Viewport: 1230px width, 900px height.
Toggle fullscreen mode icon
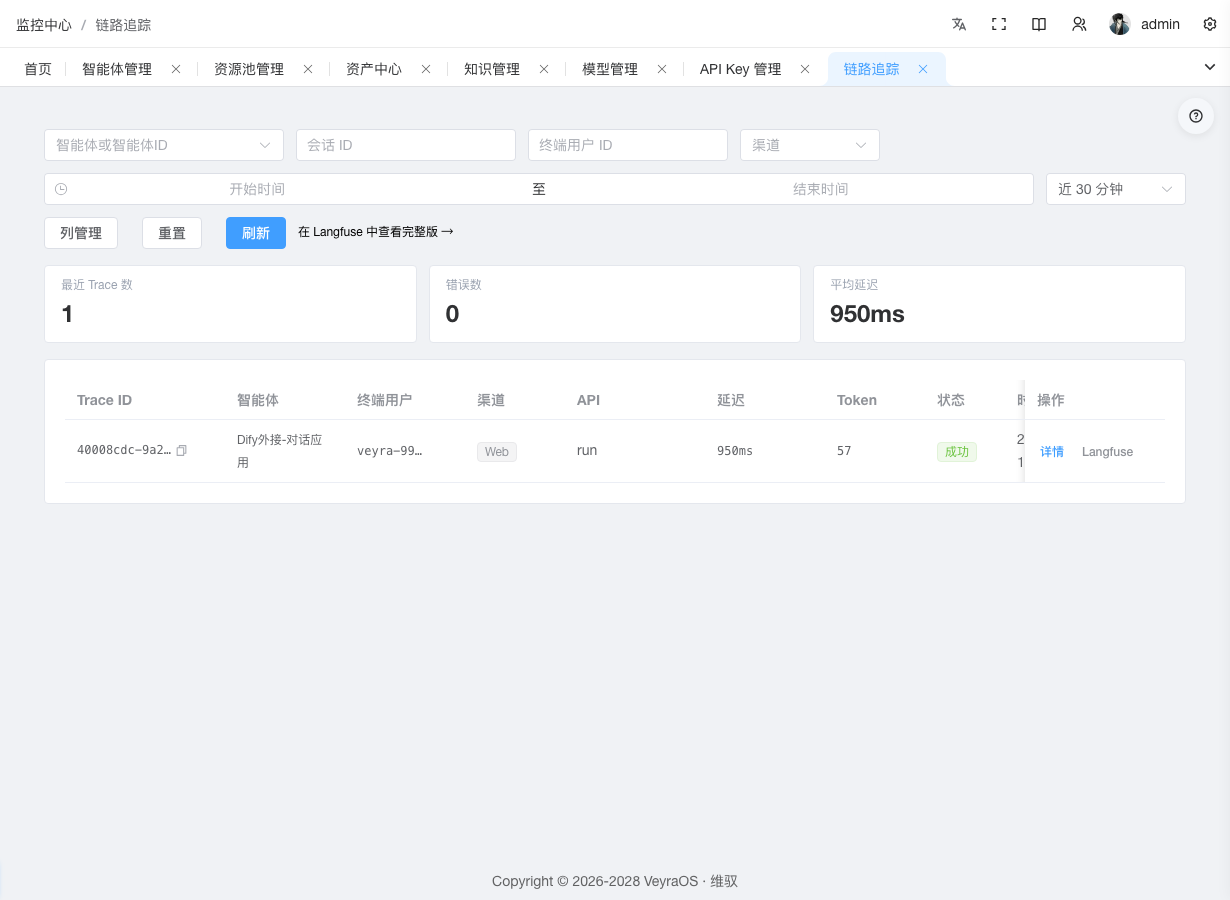(x=999, y=24)
